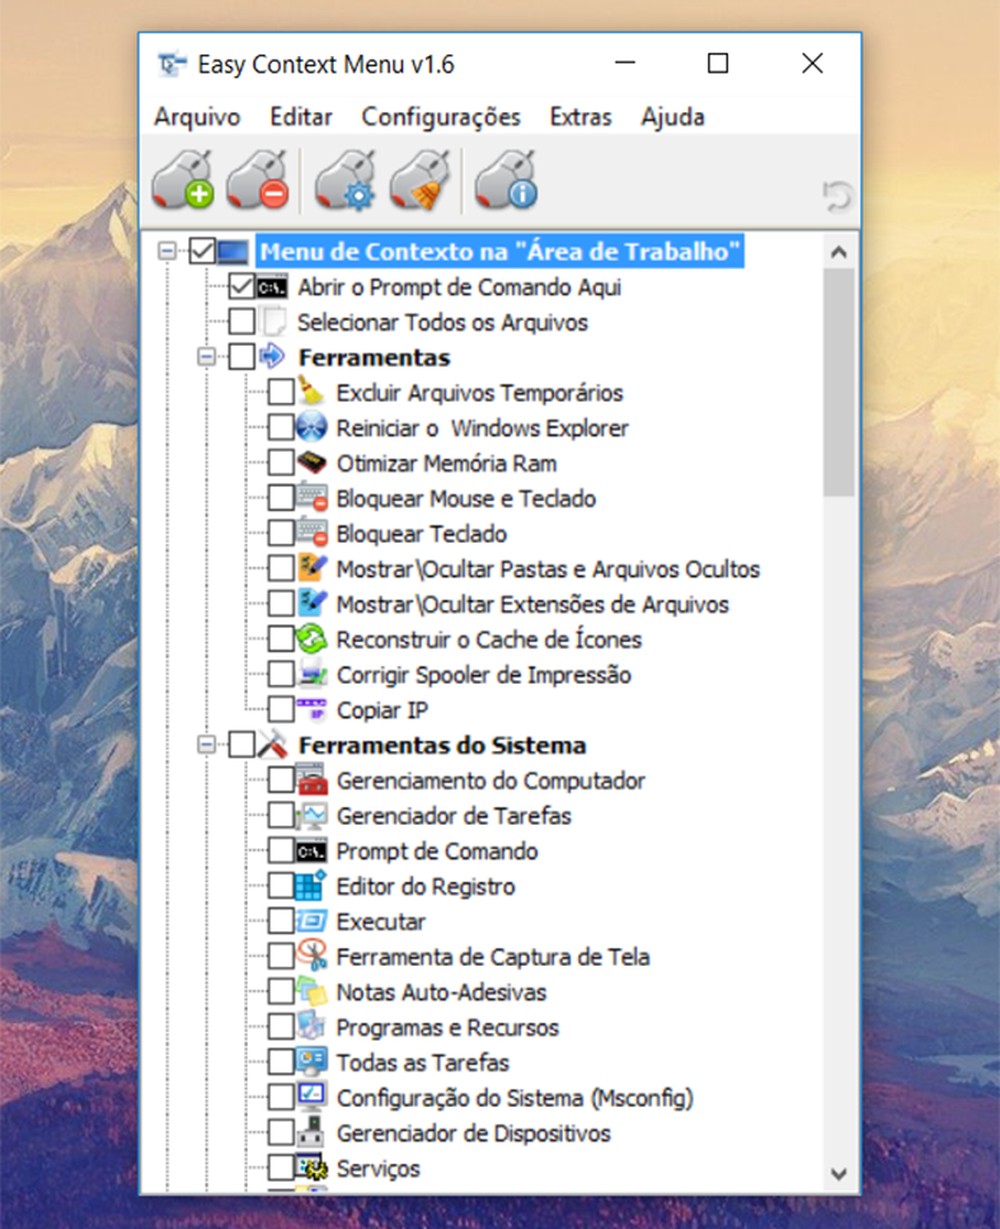Open the Arquivo menu
This screenshot has height=1229, width=1000.
tap(196, 117)
